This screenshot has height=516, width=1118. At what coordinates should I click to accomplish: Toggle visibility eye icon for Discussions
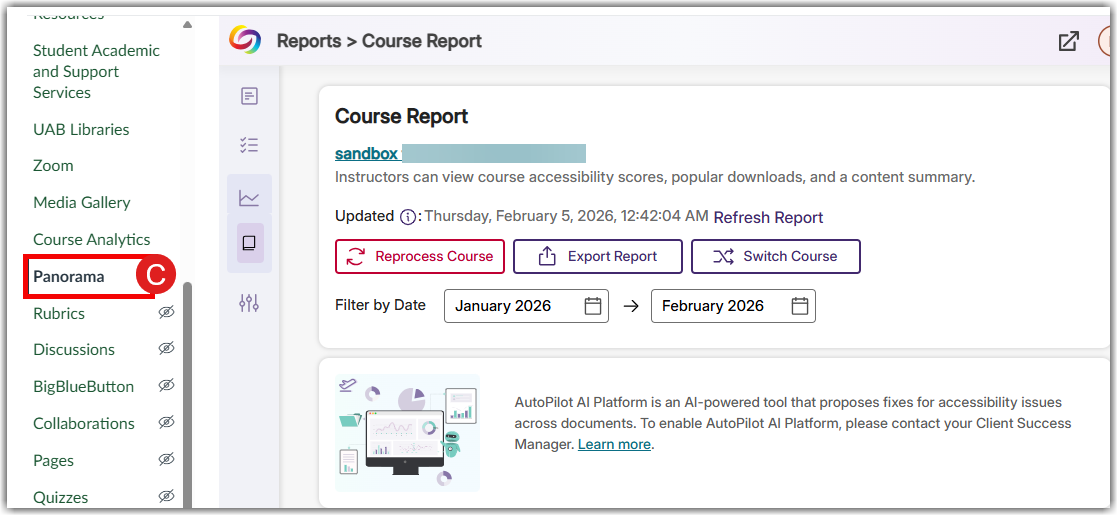(166, 349)
